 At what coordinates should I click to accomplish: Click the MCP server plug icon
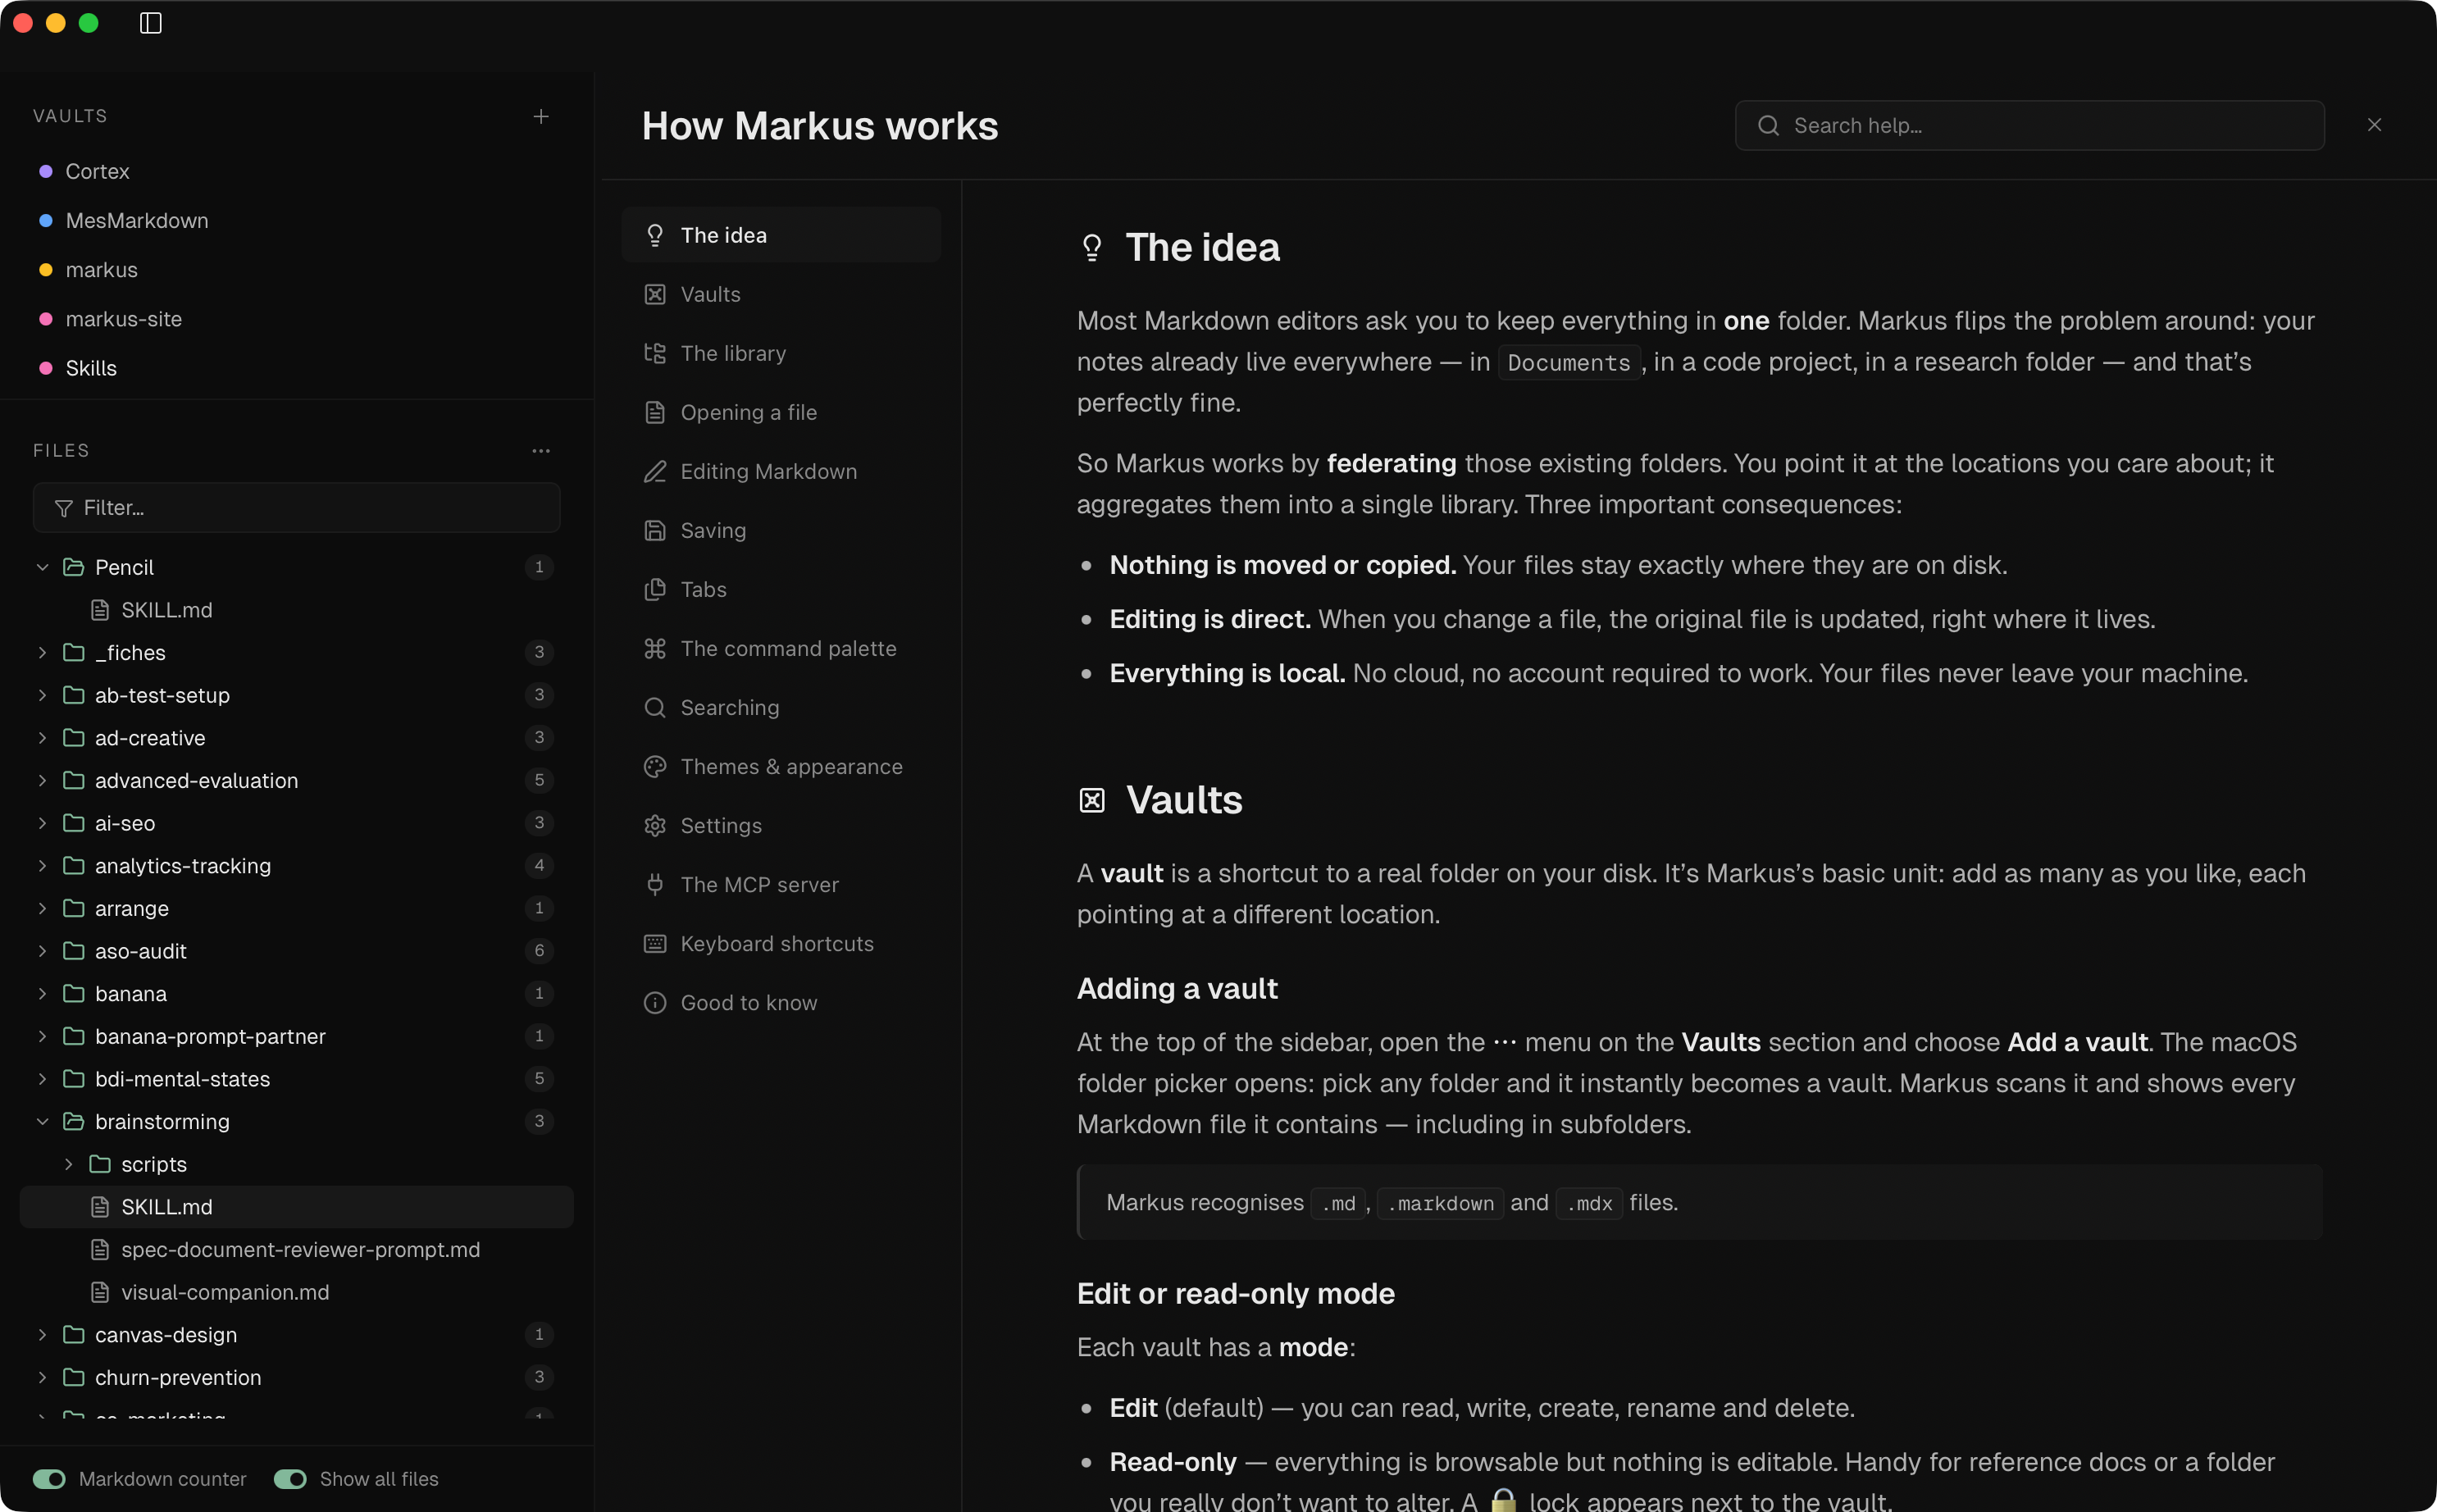tap(655, 884)
